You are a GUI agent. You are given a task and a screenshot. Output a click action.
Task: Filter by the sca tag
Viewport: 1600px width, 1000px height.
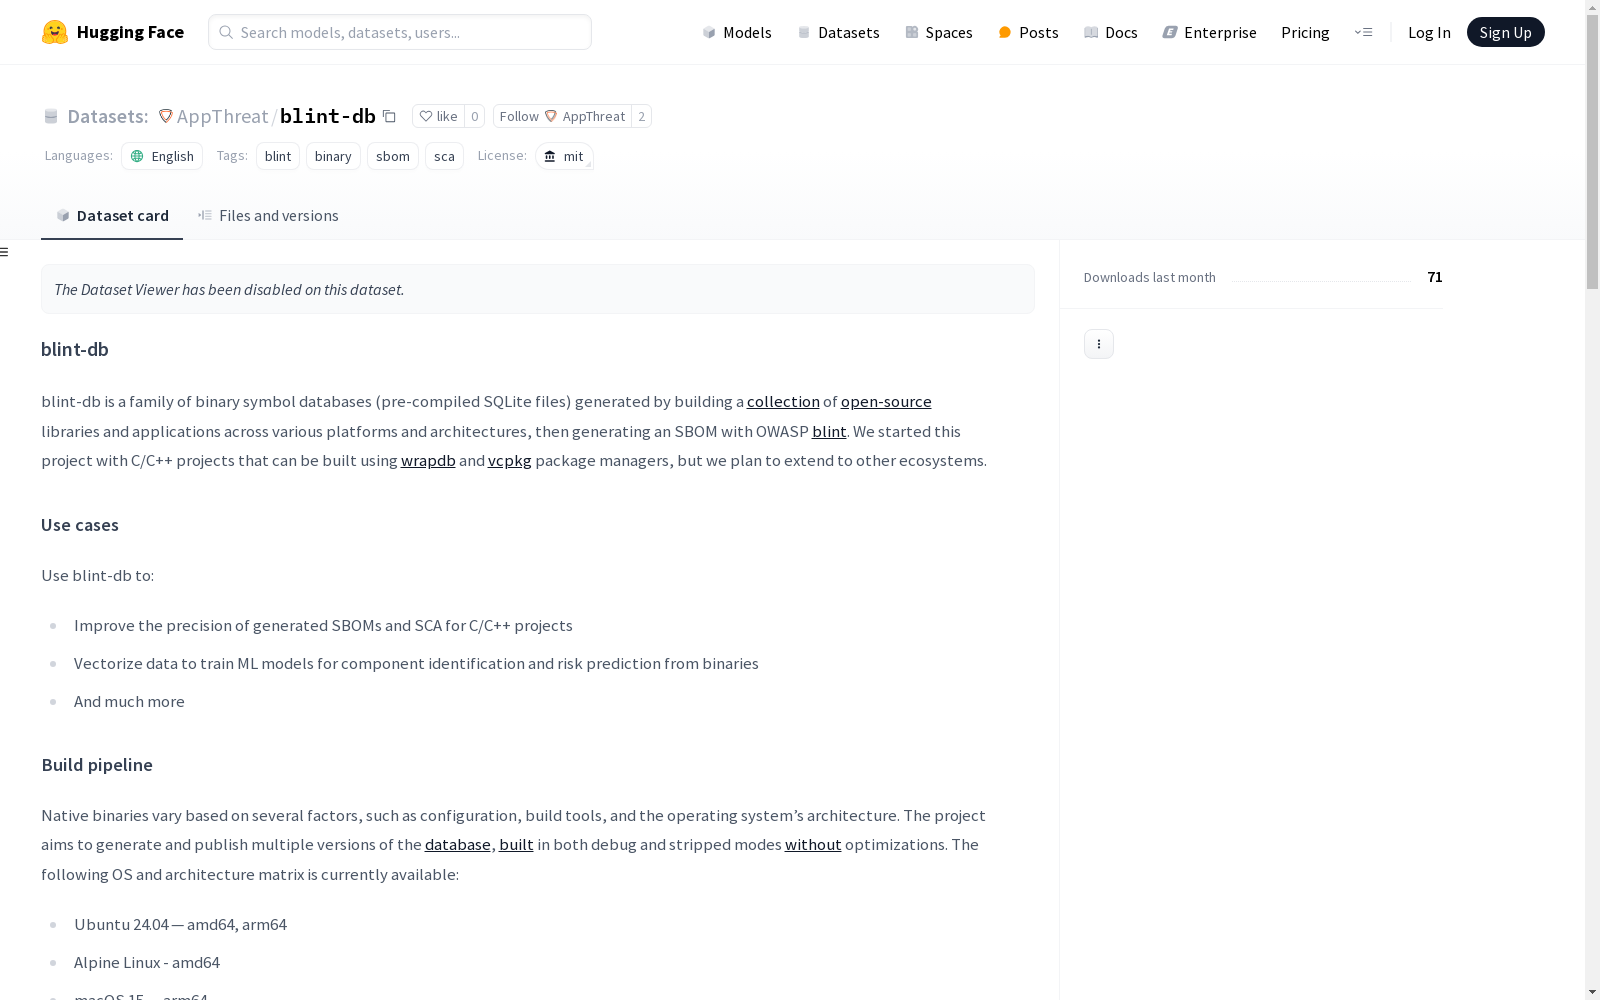(x=445, y=156)
